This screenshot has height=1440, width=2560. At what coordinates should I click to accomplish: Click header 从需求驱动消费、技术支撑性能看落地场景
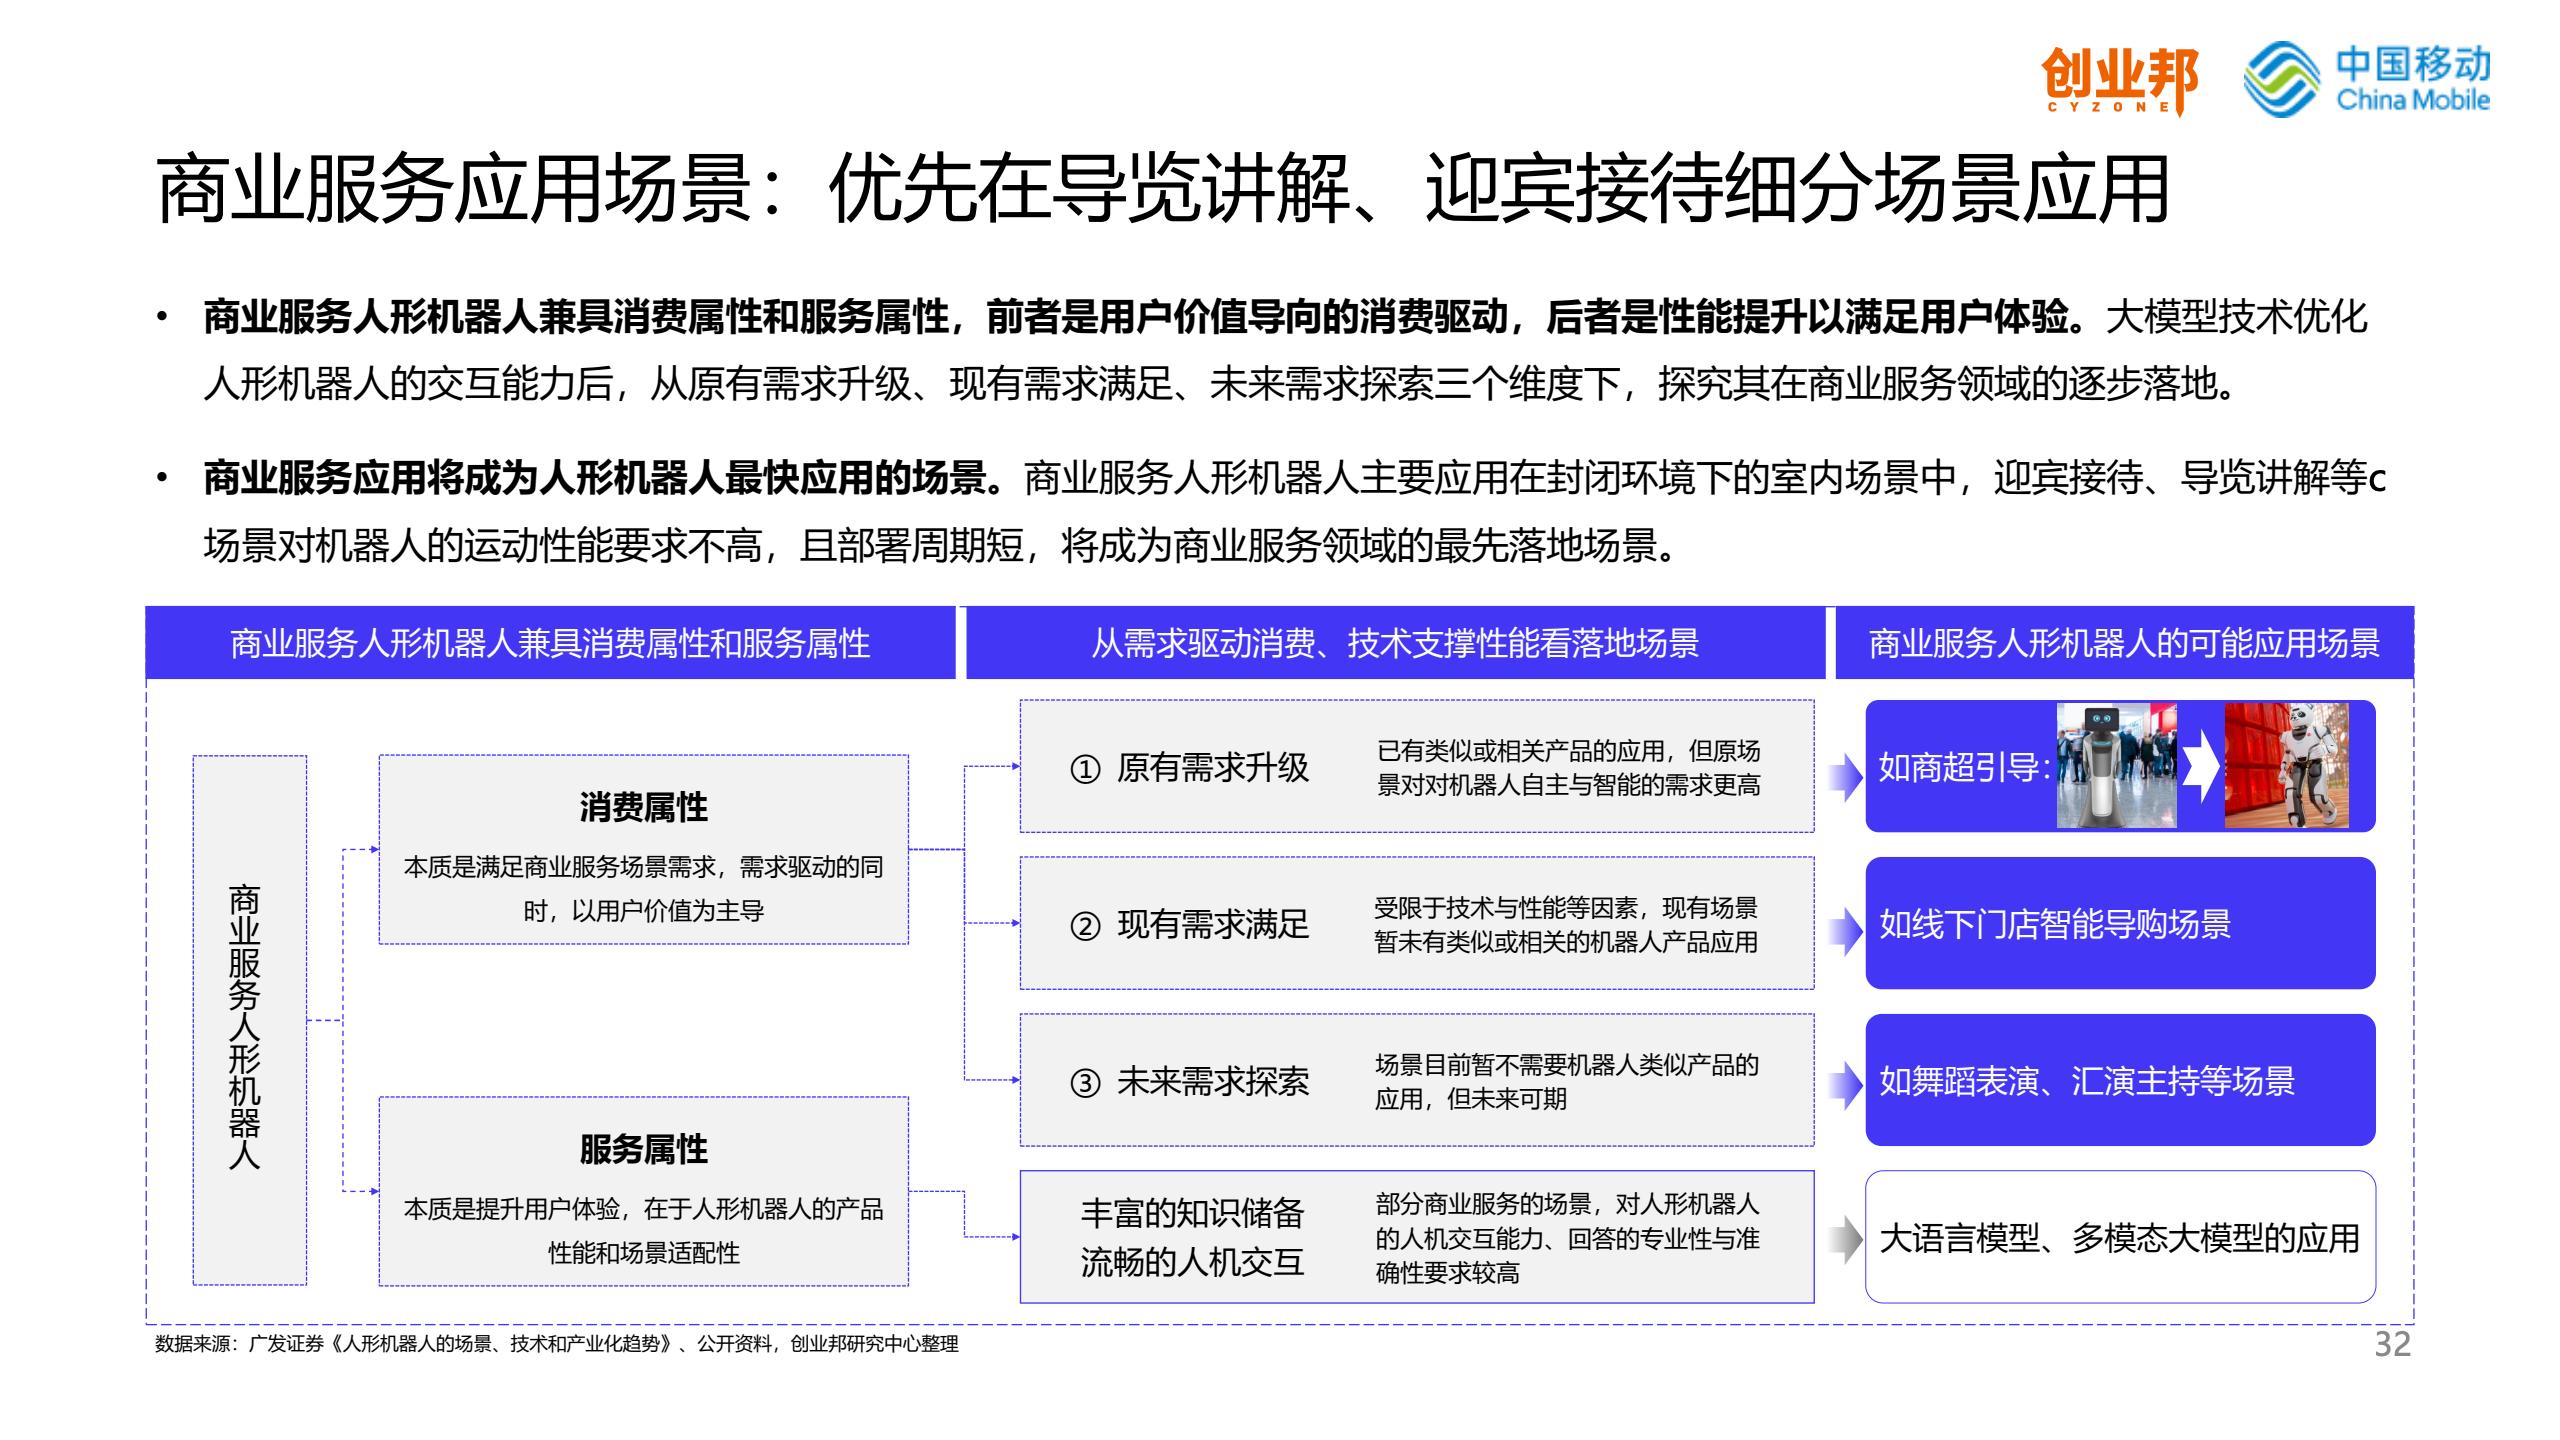pos(1394,643)
